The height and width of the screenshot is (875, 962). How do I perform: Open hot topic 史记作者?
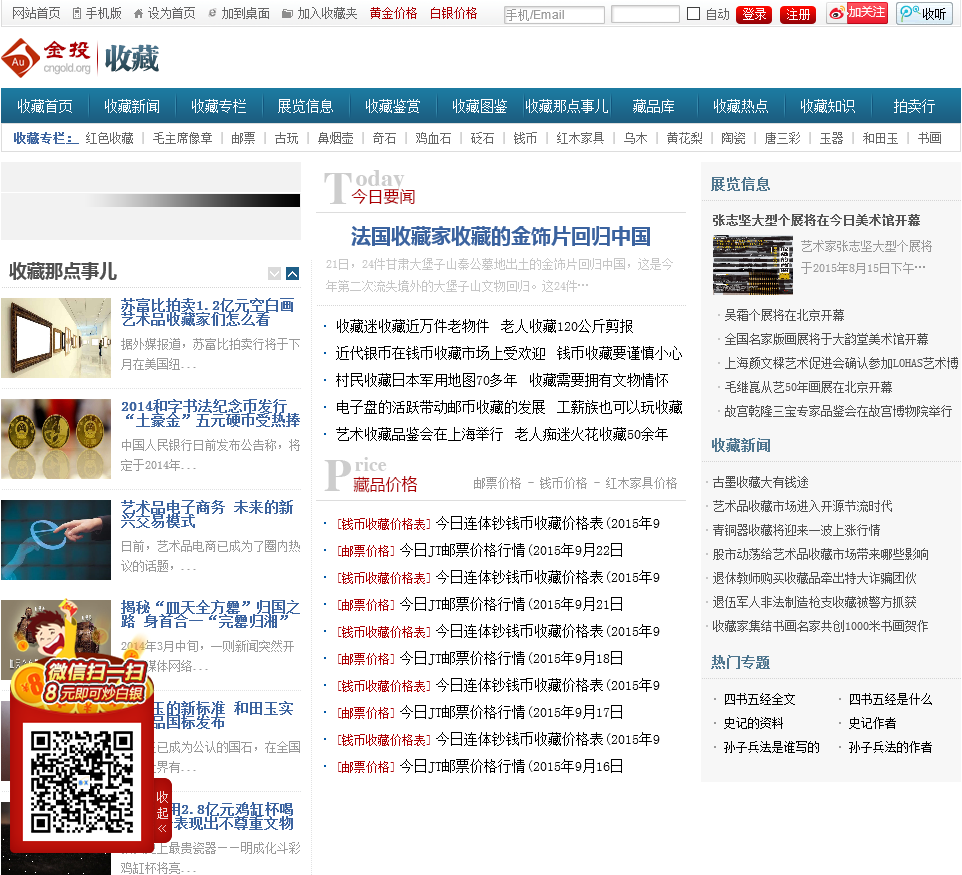(x=872, y=723)
